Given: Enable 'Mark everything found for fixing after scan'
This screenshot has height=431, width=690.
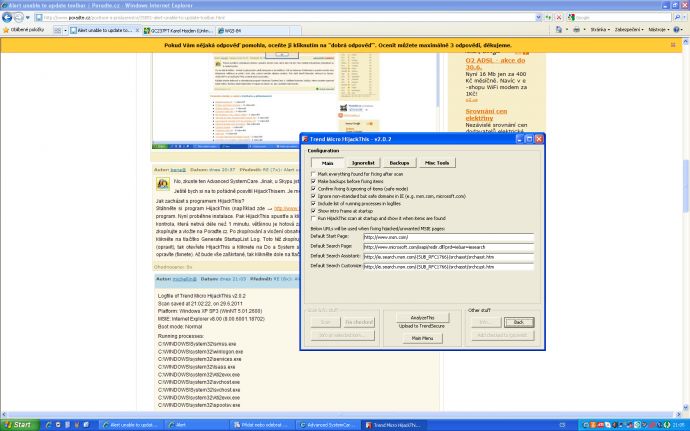Looking at the screenshot, I should point(313,174).
